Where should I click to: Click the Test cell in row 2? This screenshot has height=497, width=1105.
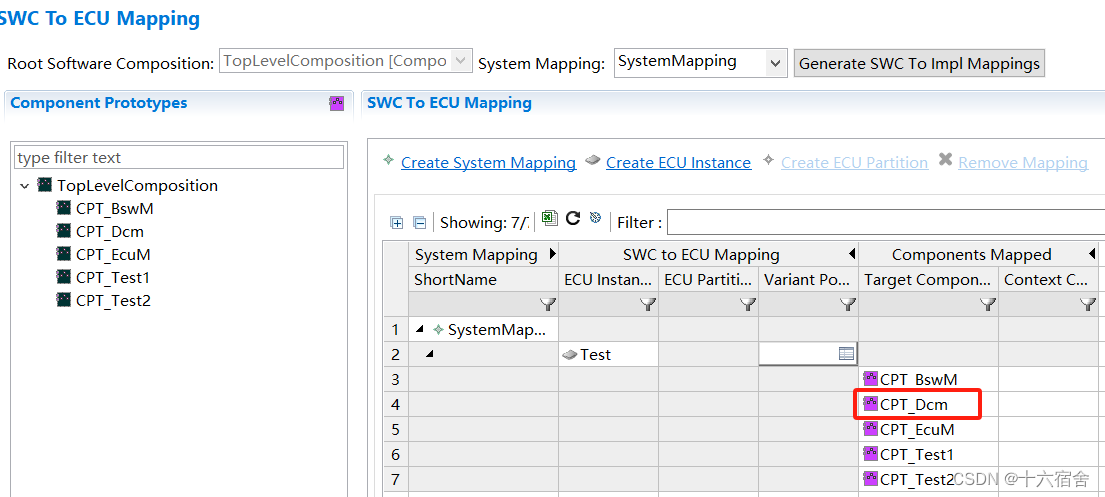point(609,355)
